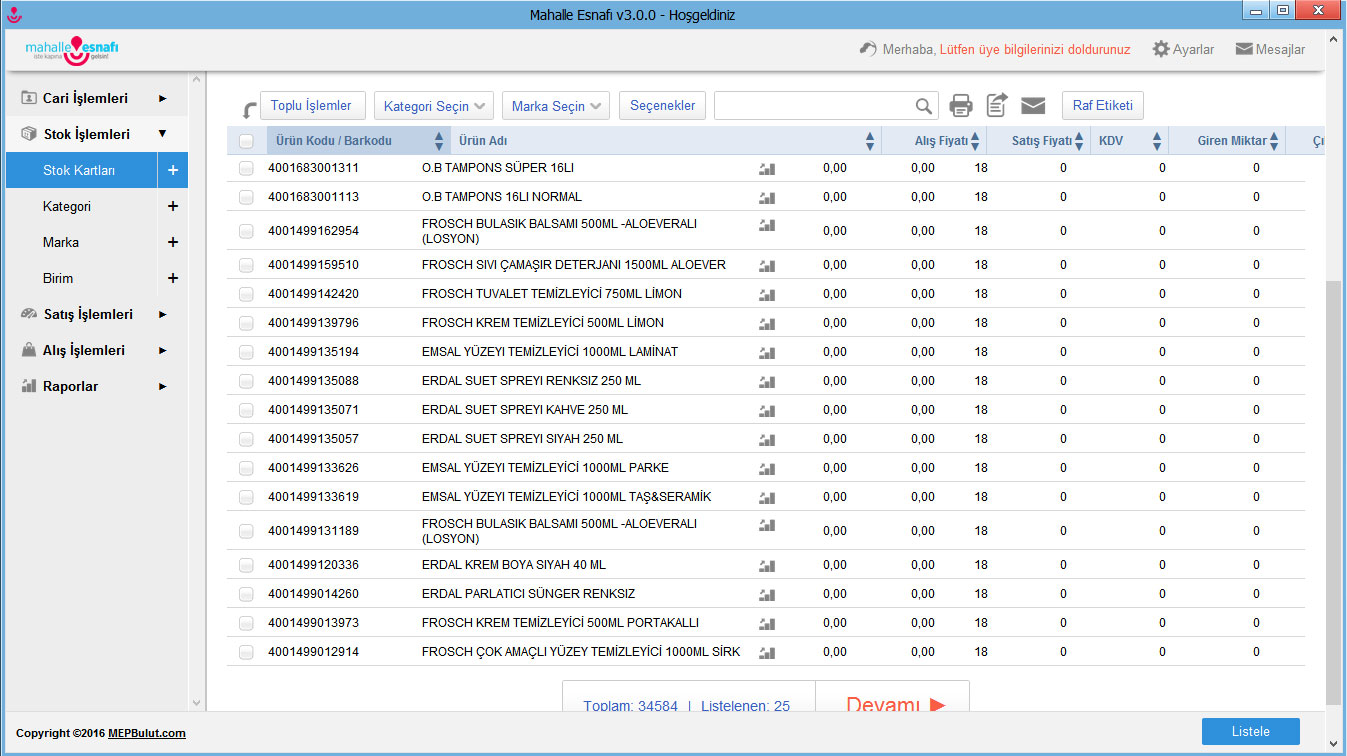Add new Stok Kartları with plus icon
The width and height of the screenshot is (1347, 756).
(x=173, y=171)
